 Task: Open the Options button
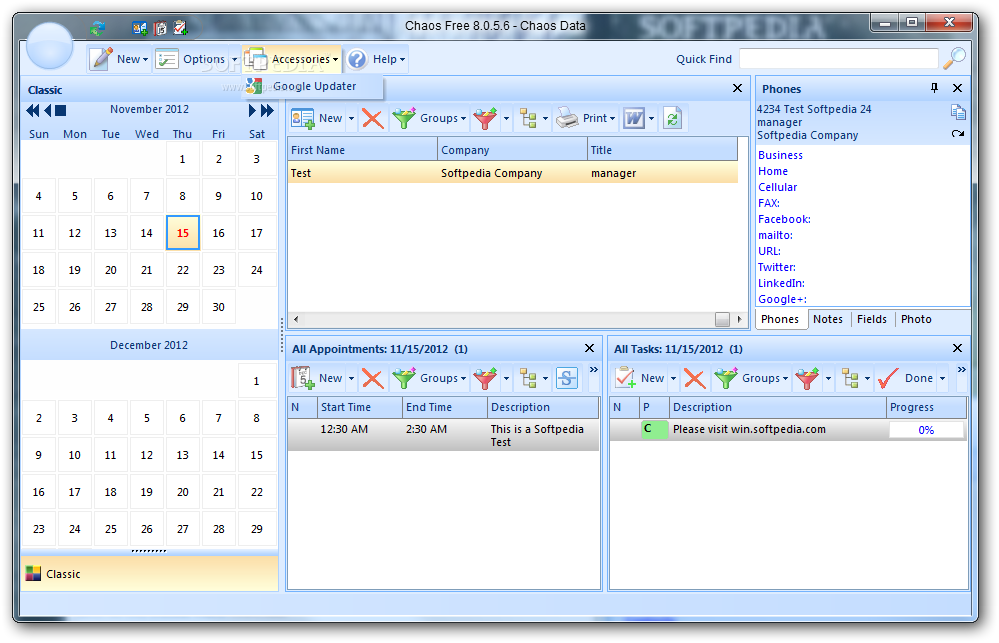pos(190,59)
